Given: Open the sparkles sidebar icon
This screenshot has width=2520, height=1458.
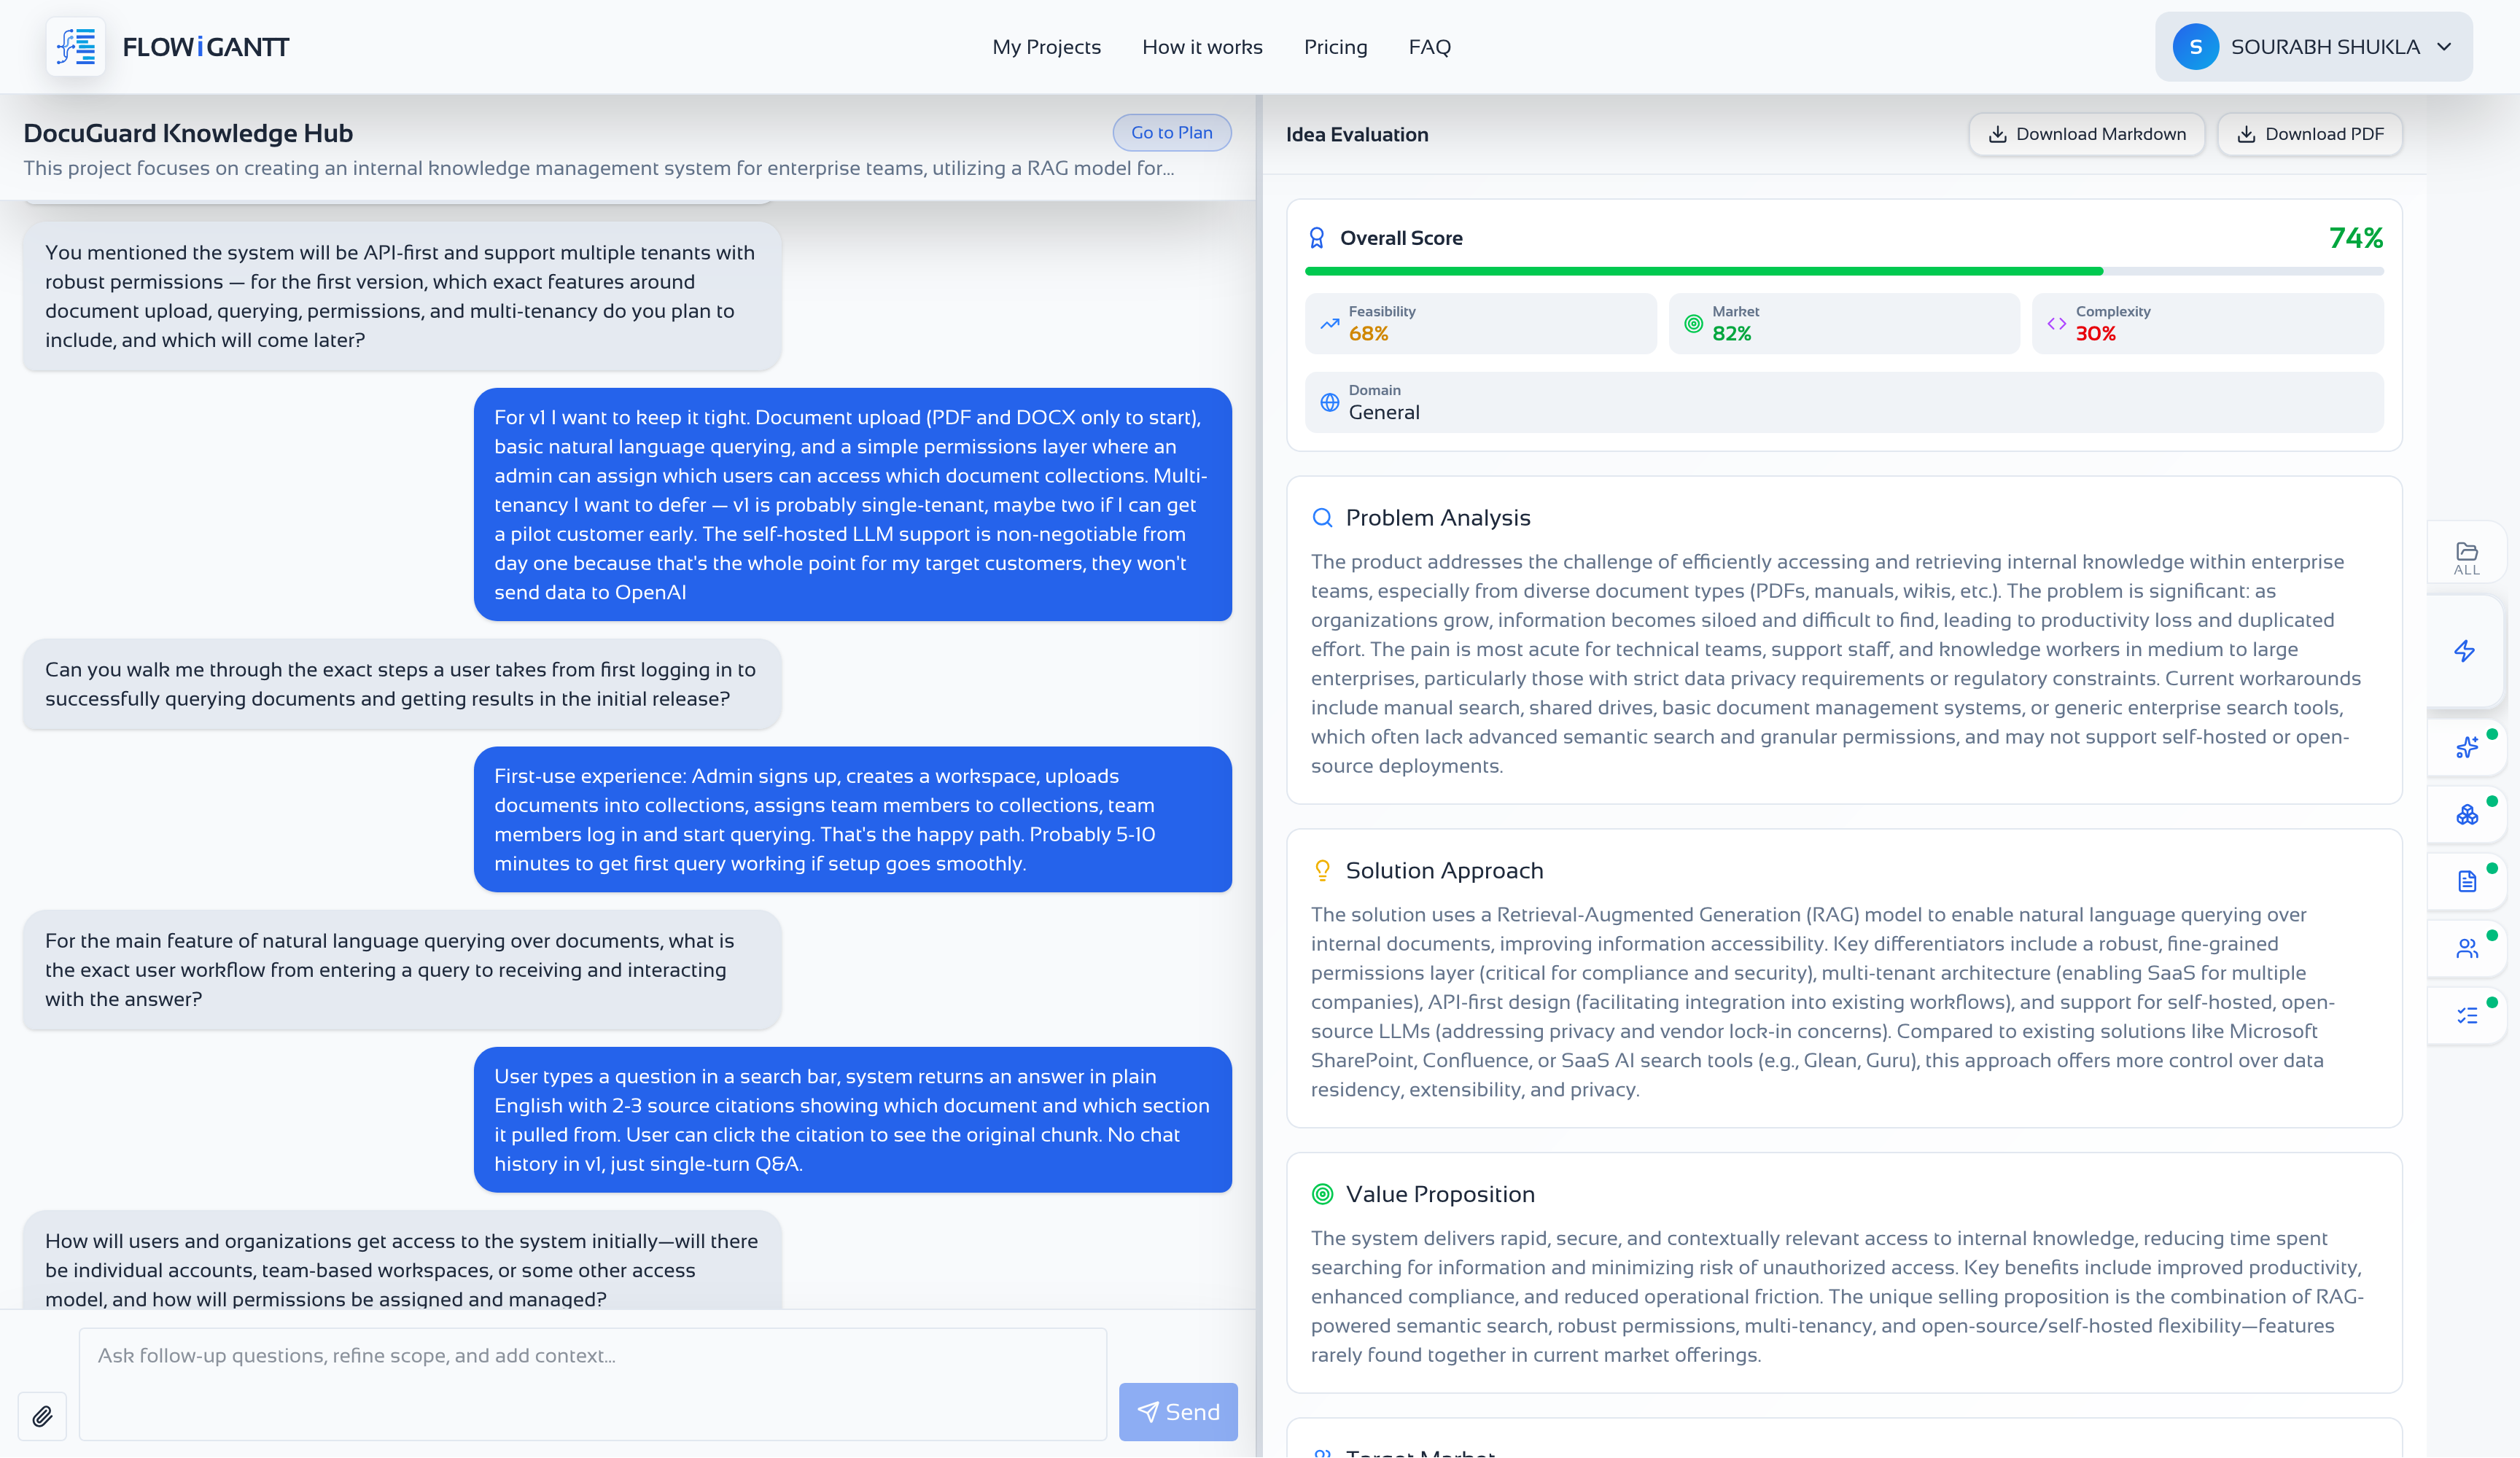Looking at the screenshot, I should pyautogui.click(x=2467, y=747).
